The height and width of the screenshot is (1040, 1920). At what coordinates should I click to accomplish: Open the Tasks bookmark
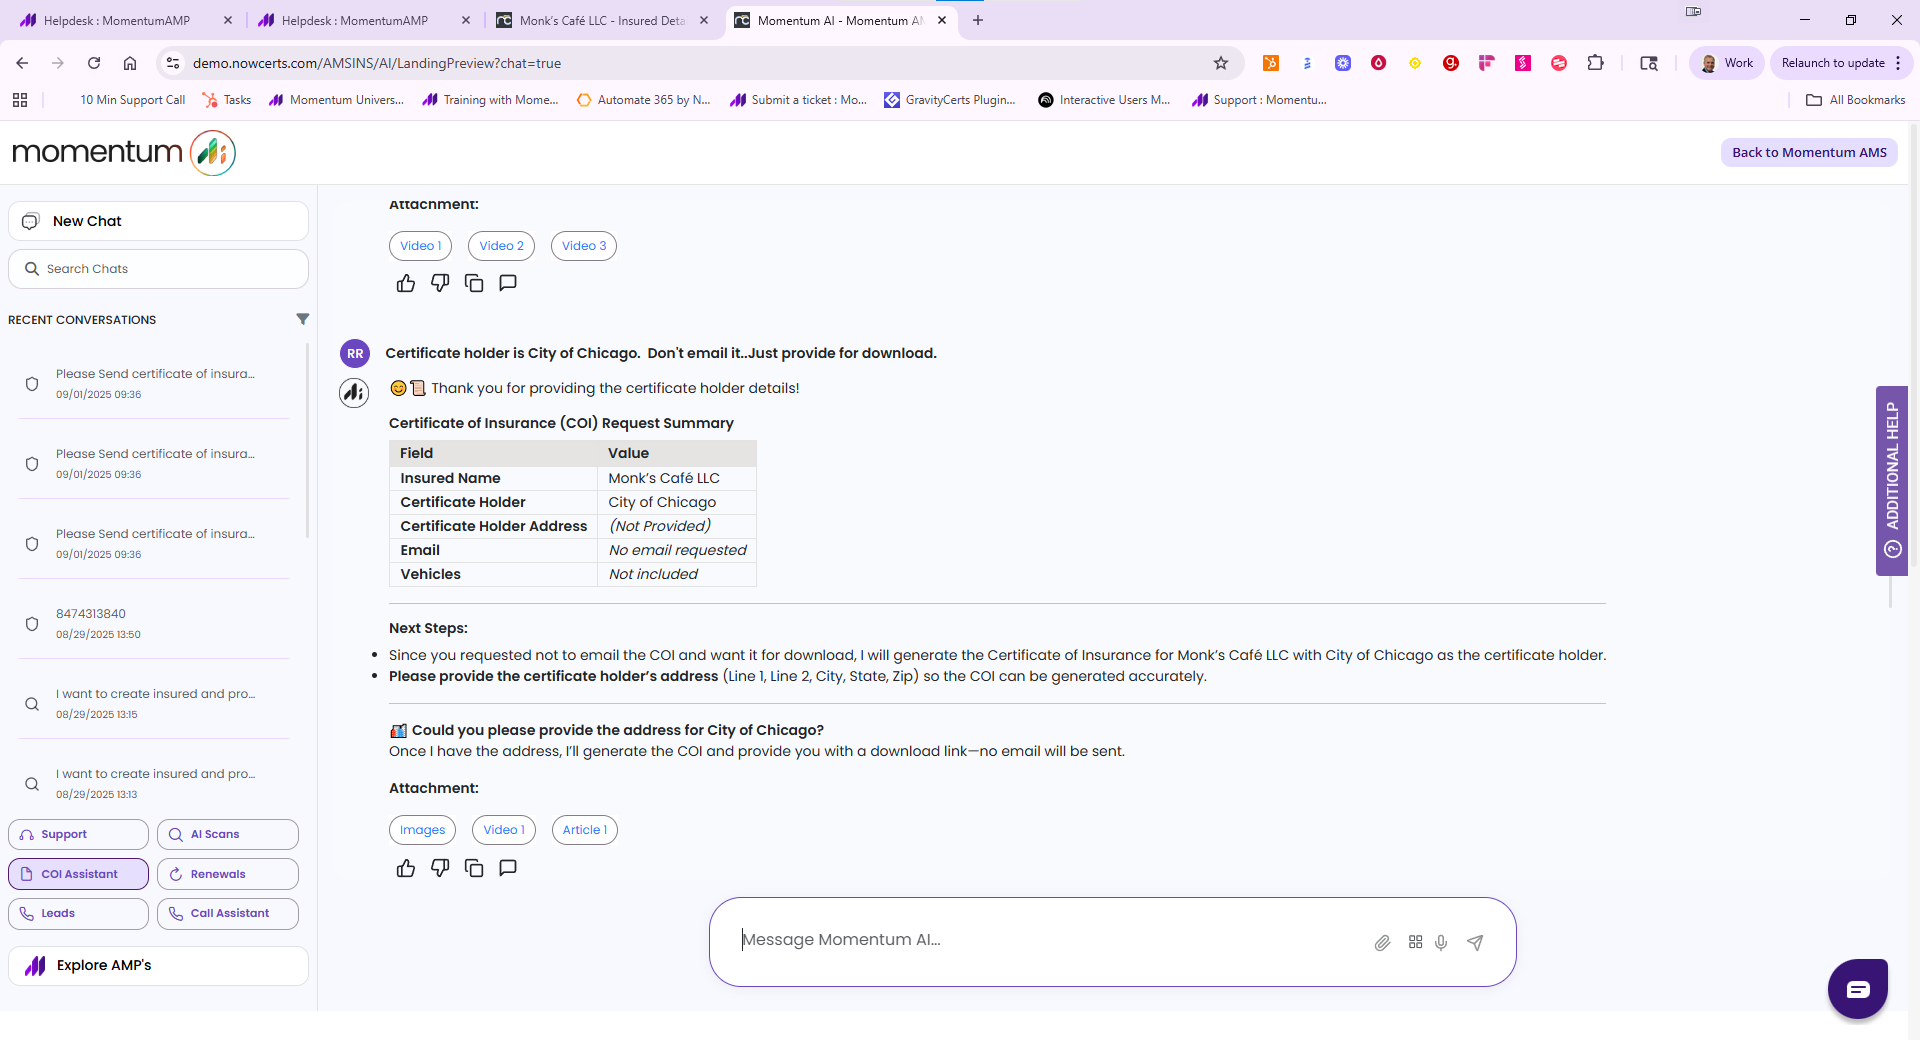tap(227, 100)
